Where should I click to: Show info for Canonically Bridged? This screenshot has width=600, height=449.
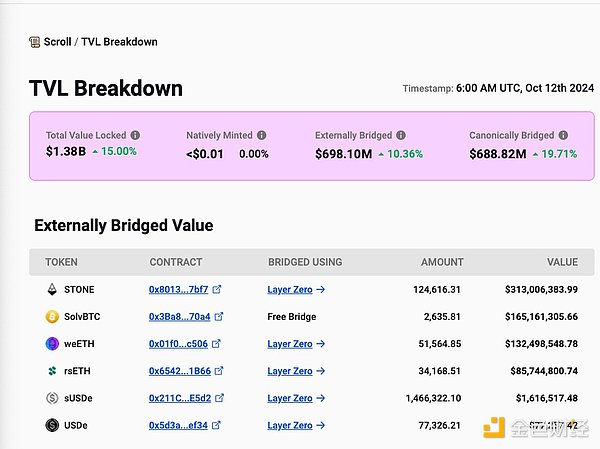(x=563, y=135)
